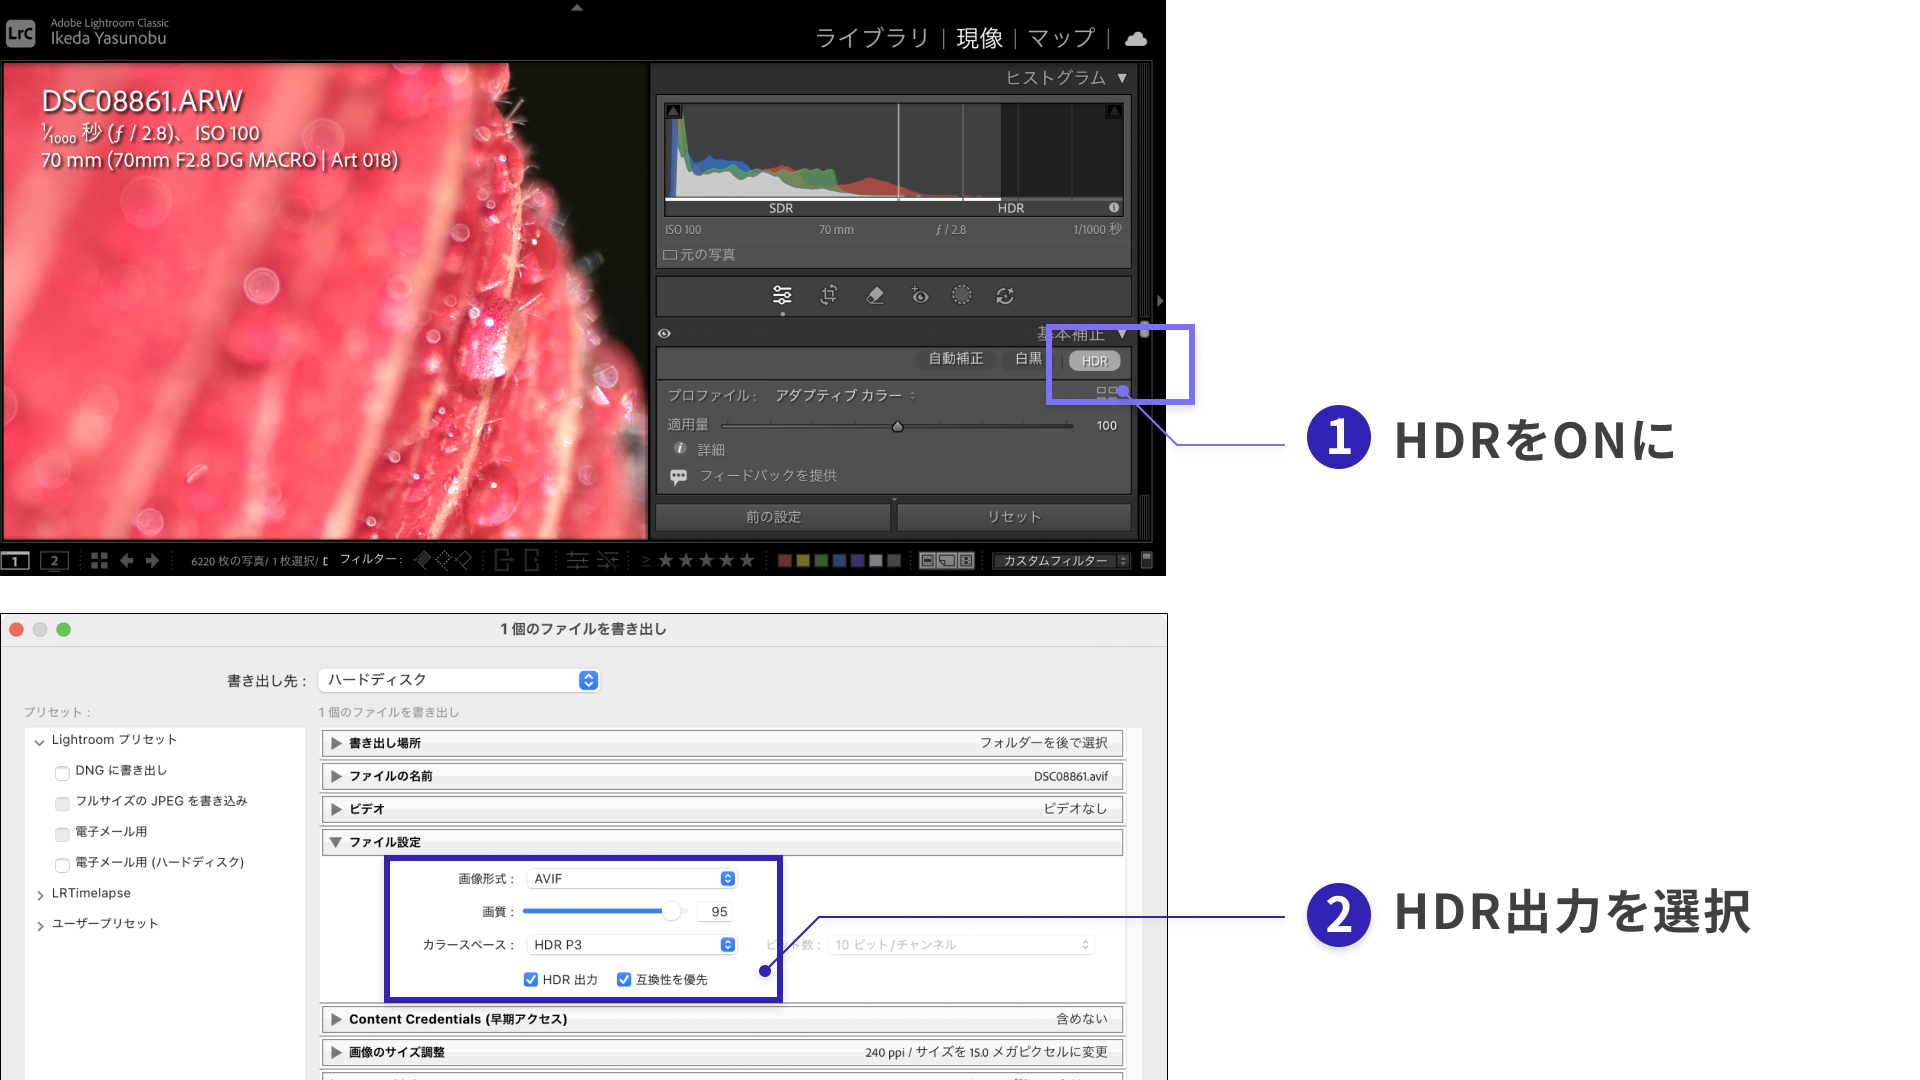Click the cloud sync icon
This screenshot has width=1920, height=1080.
[x=1136, y=39]
